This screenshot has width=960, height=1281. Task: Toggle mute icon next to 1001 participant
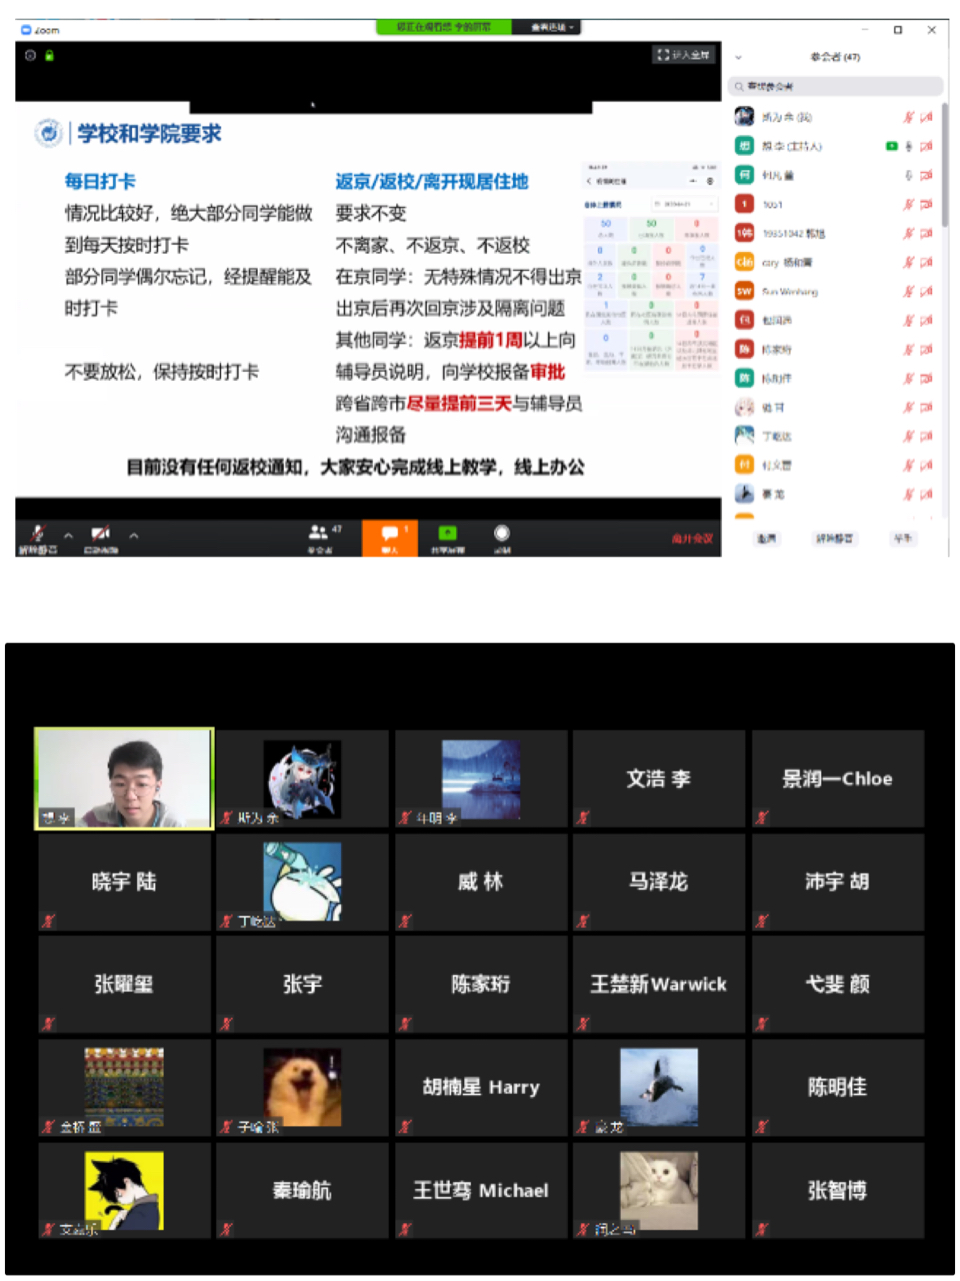(908, 204)
